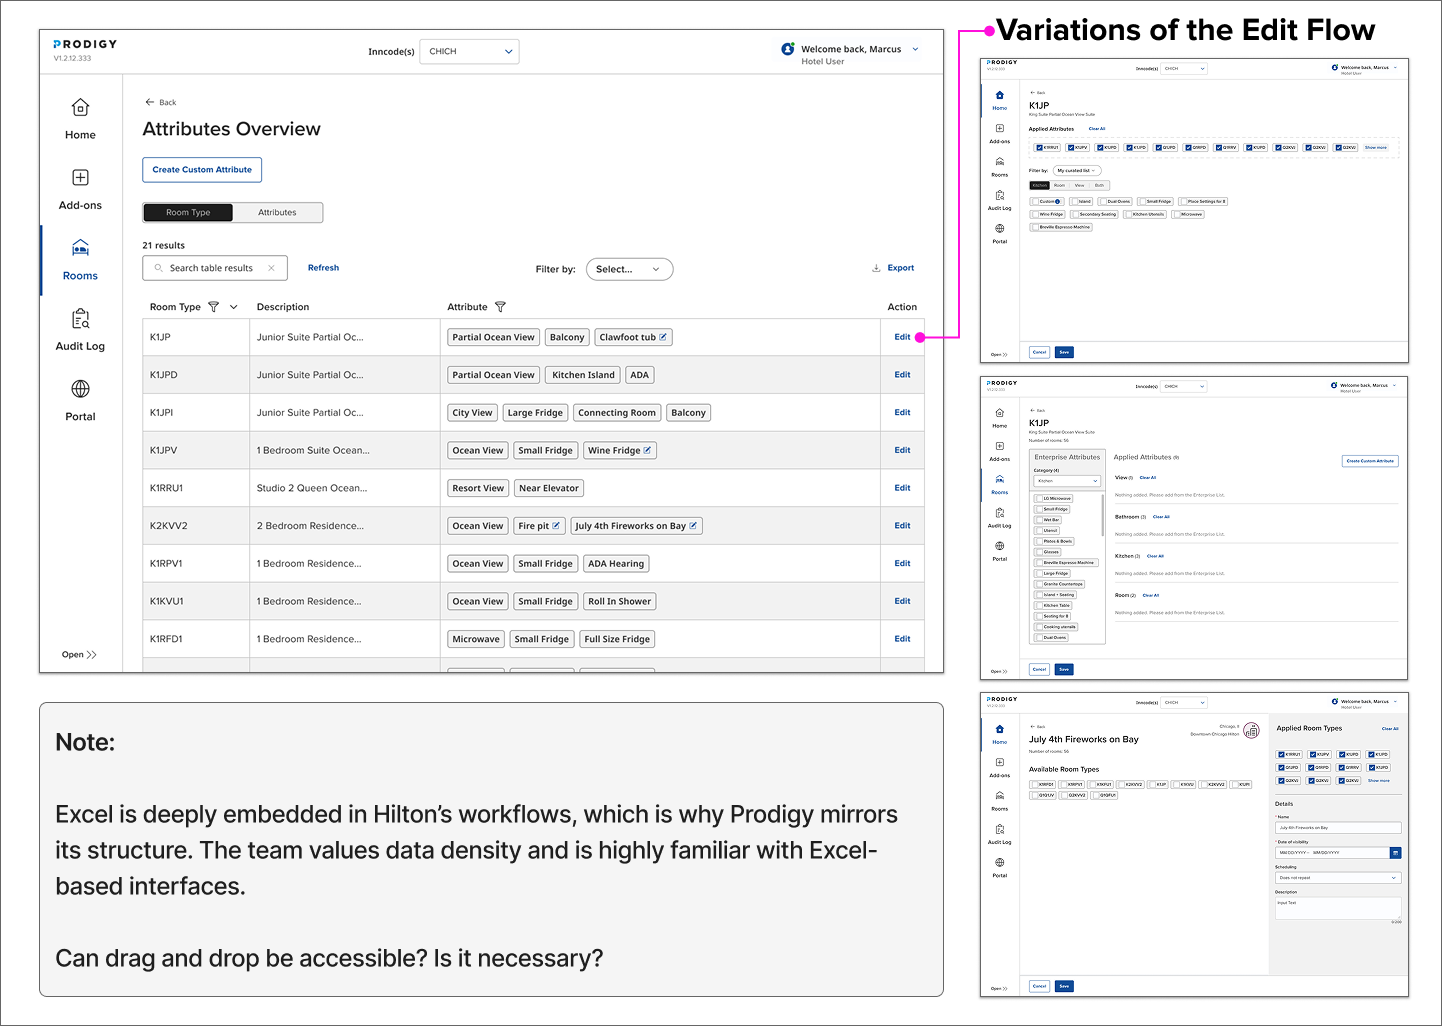The height and width of the screenshot is (1026, 1442).
Task: Click the Audit Log icon in the large Attributes Overview sidebar
Action: pyautogui.click(x=80, y=319)
